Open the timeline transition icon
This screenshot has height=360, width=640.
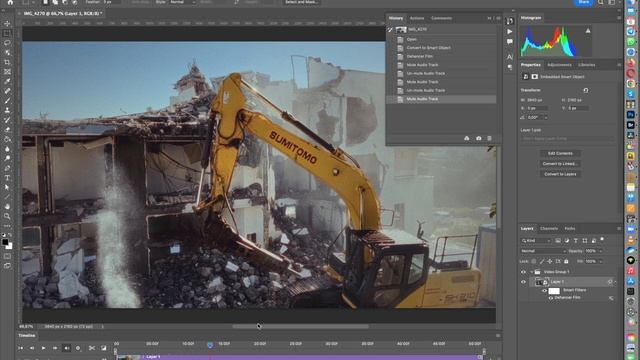[x=104, y=348]
